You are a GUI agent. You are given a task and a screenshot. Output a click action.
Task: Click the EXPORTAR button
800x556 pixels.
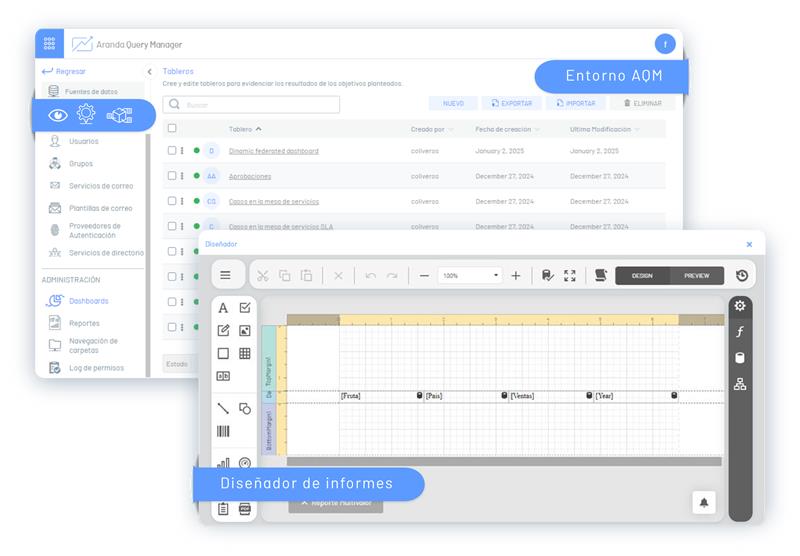pyautogui.click(x=512, y=104)
